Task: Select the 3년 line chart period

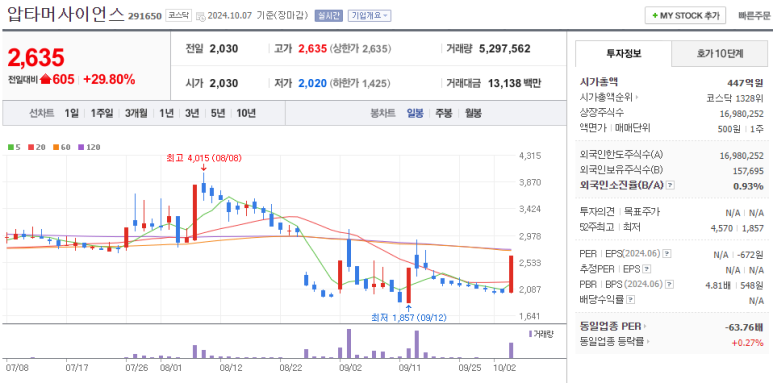Action: coord(192,113)
